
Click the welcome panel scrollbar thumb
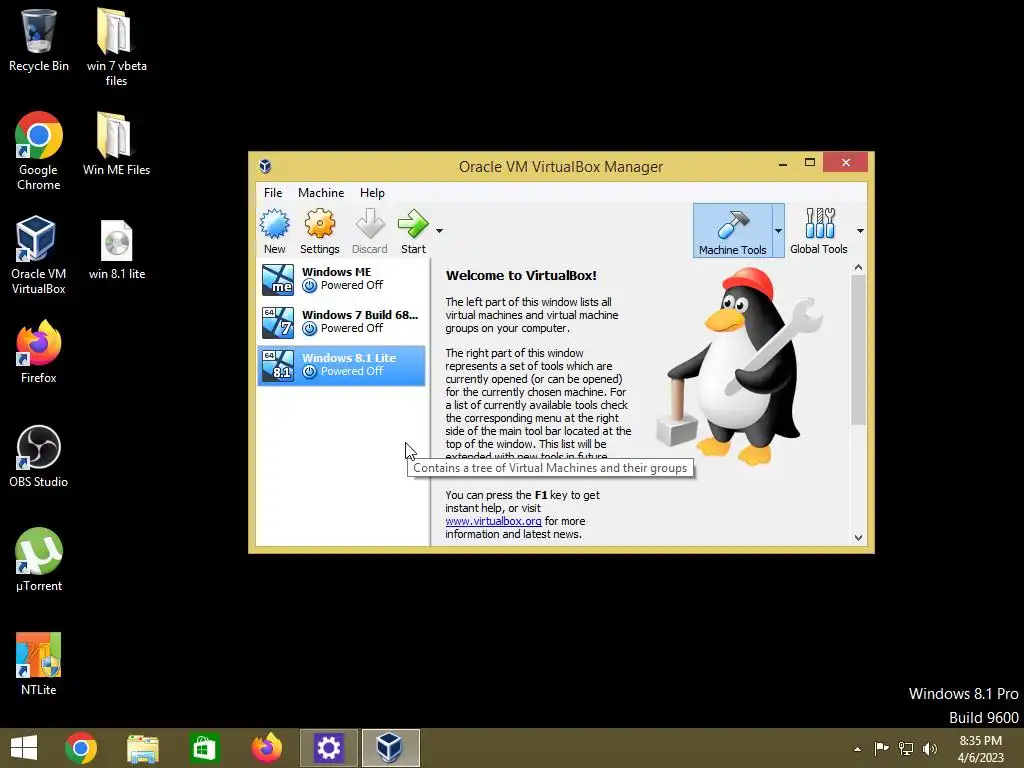pos(858,350)
